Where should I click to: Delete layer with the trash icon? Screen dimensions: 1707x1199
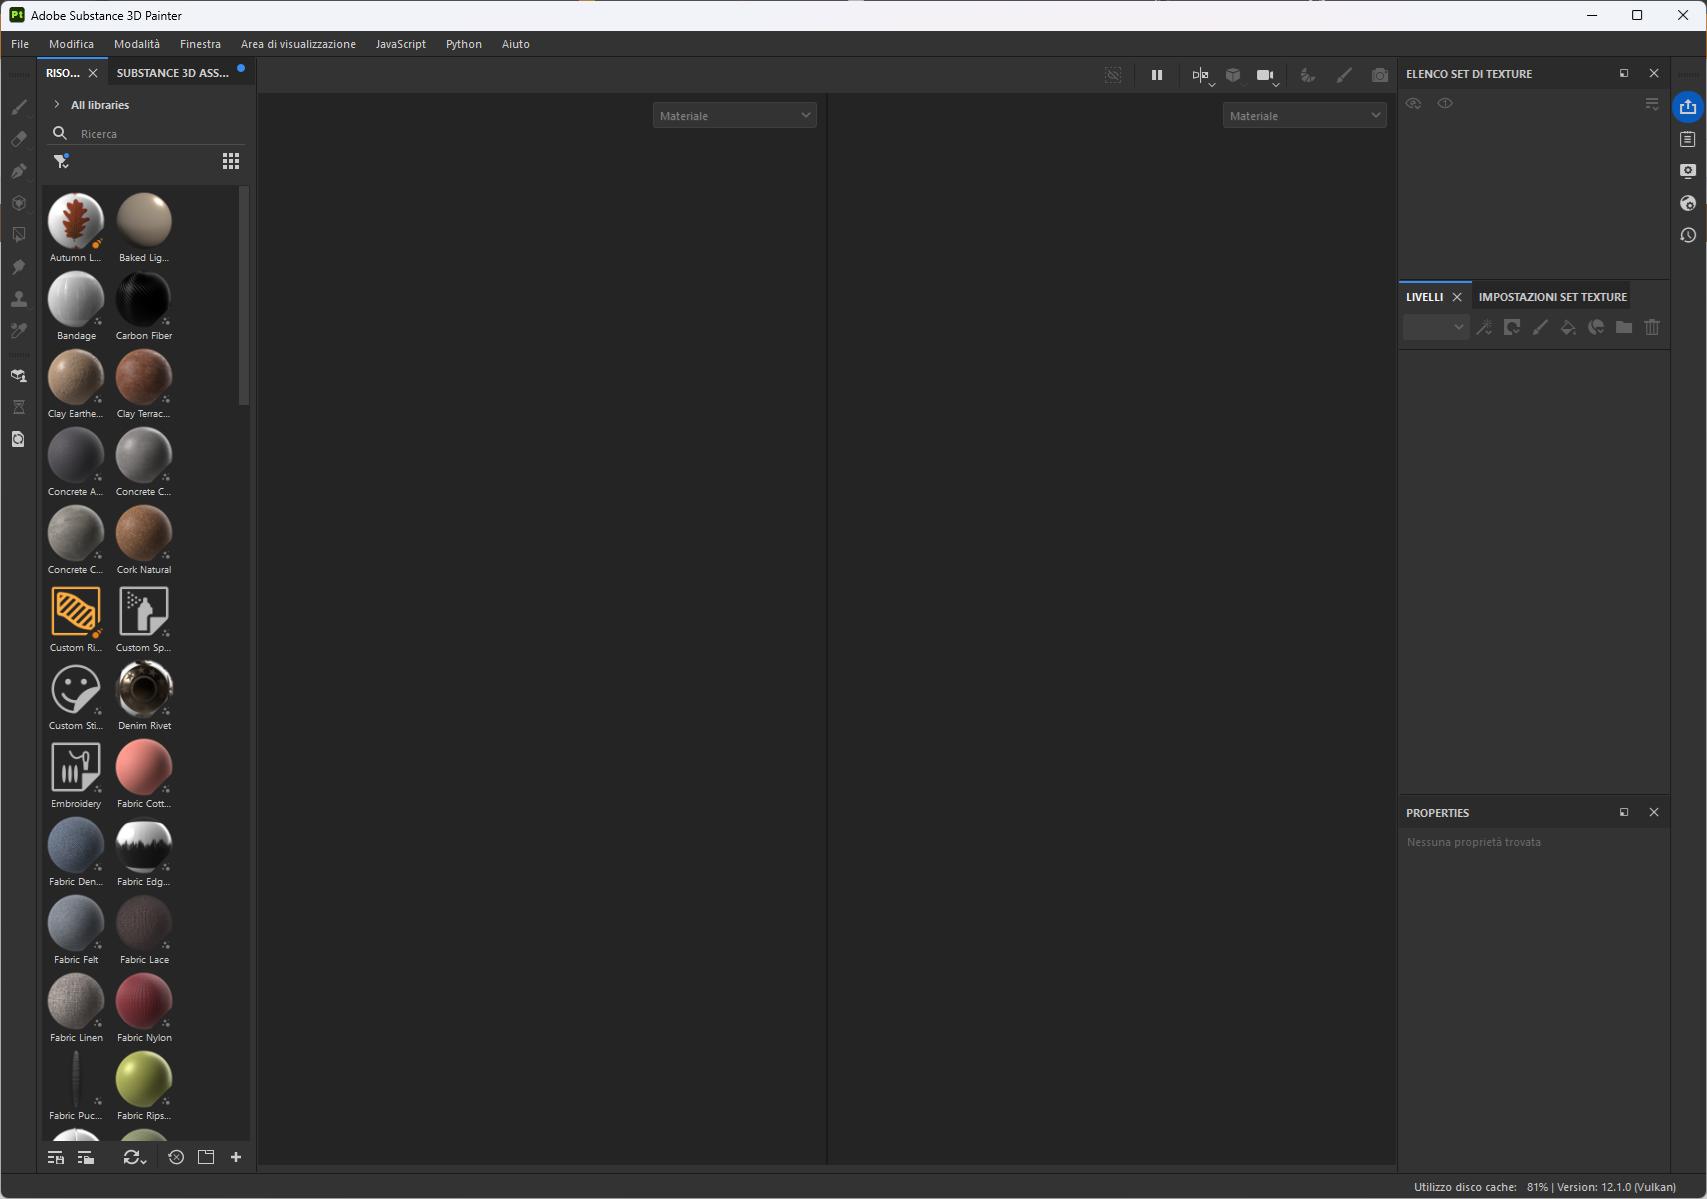1652,327
